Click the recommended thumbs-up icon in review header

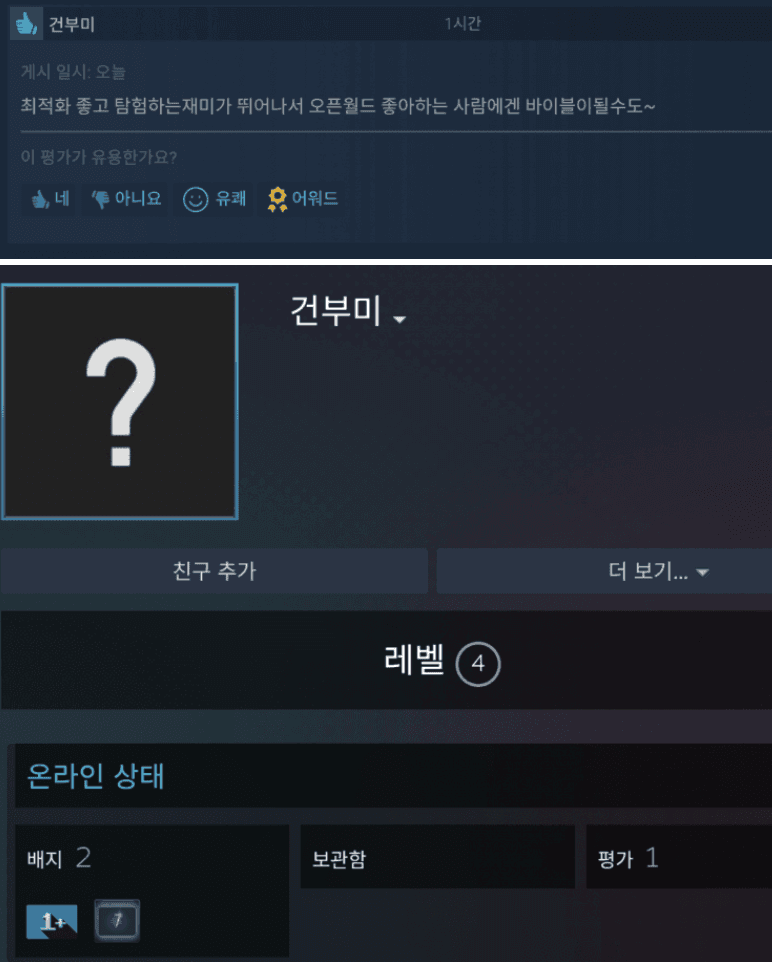26,23
